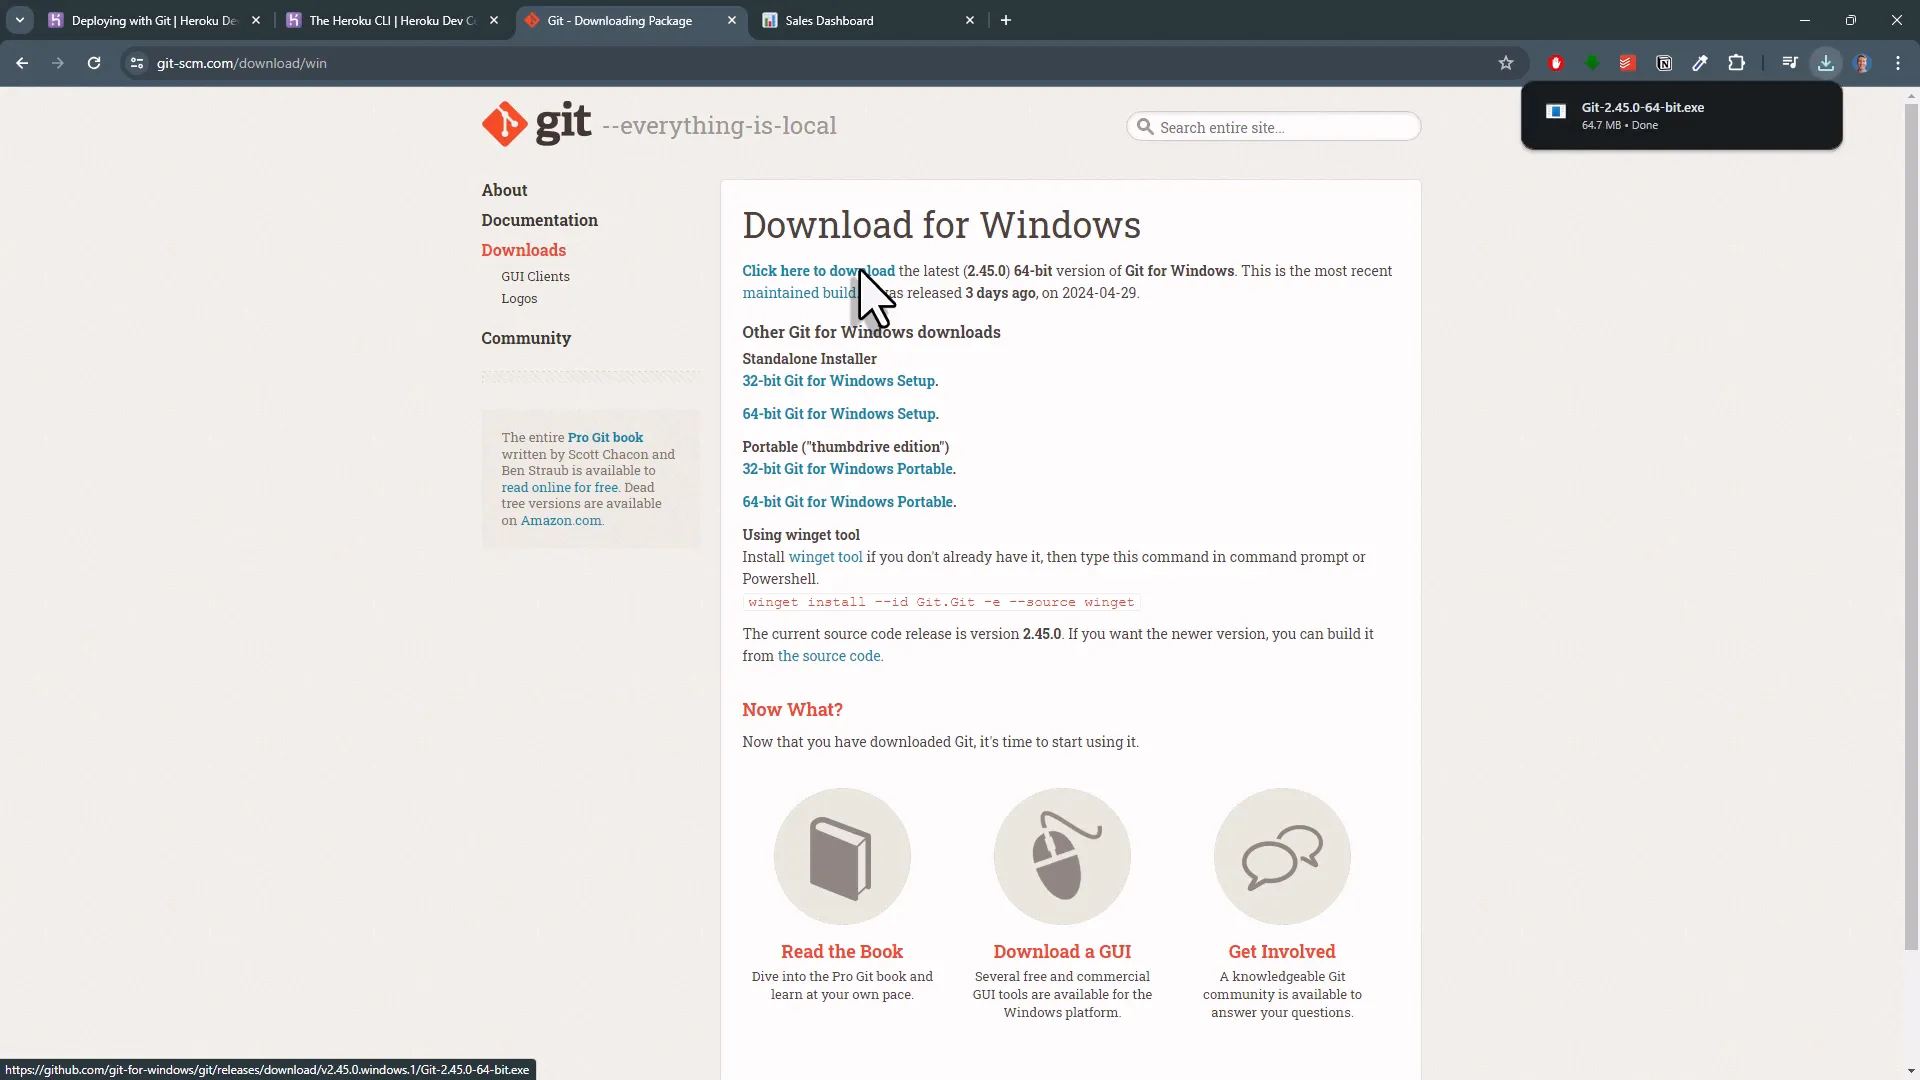Open the tab search dropdown arrow
1920x1080 pixels.
pos(19,20)
